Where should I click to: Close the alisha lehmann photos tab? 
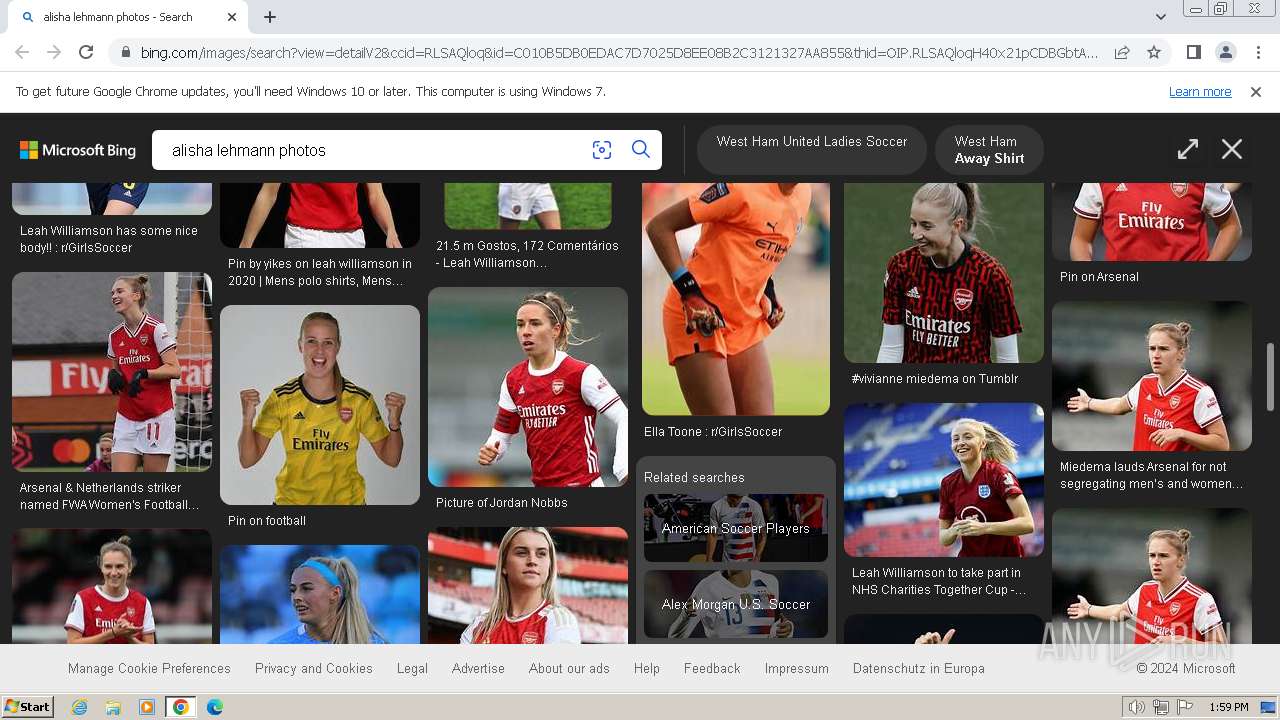point(232,17)
